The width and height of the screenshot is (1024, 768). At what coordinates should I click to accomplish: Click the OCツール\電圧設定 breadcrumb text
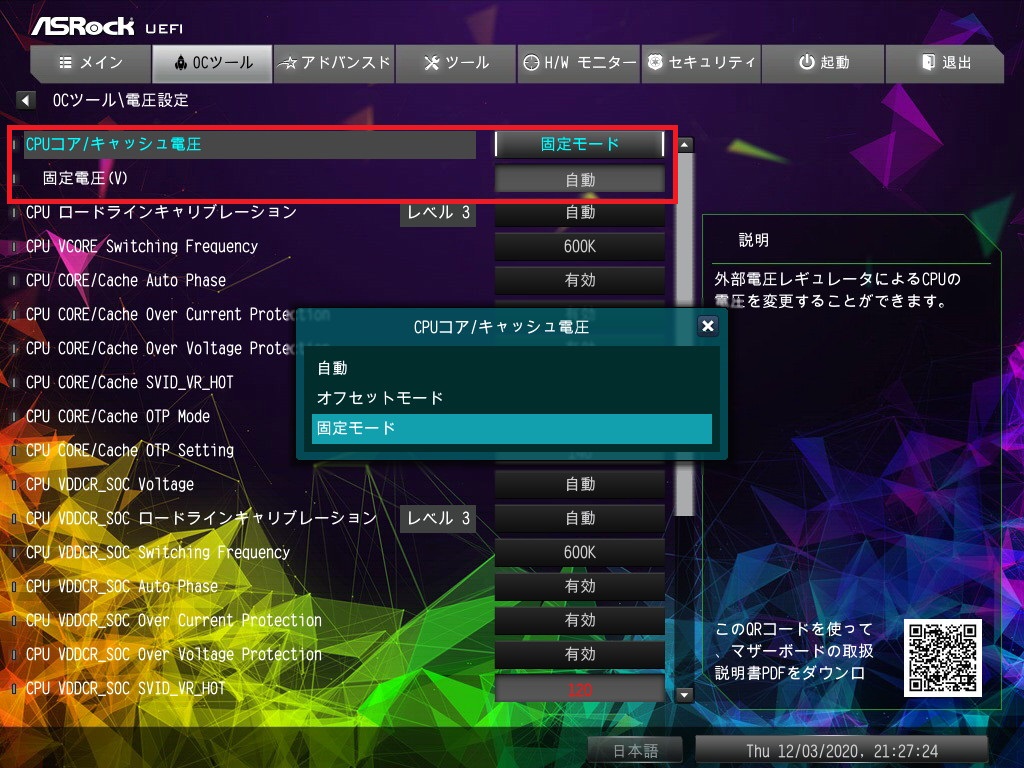[121, 101]
